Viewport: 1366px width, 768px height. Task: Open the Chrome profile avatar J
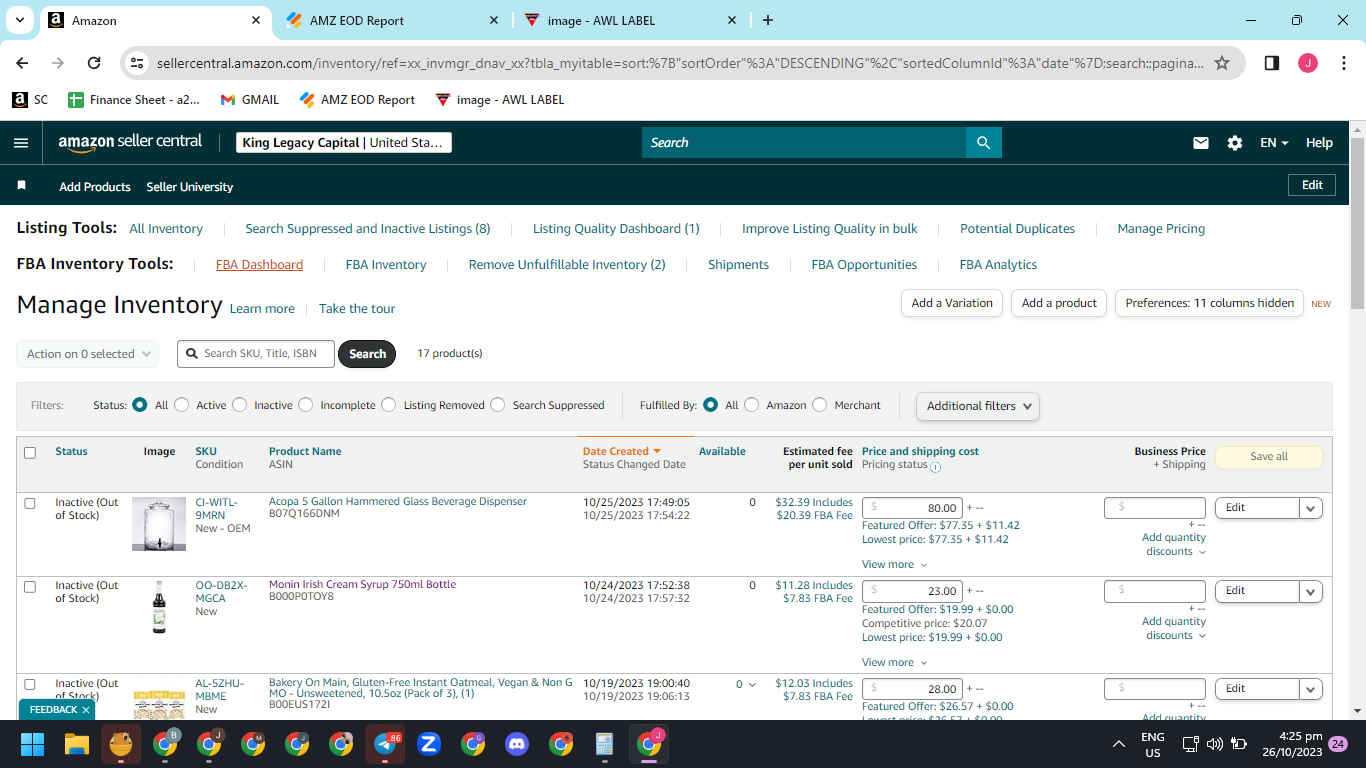coord(1308,63)
